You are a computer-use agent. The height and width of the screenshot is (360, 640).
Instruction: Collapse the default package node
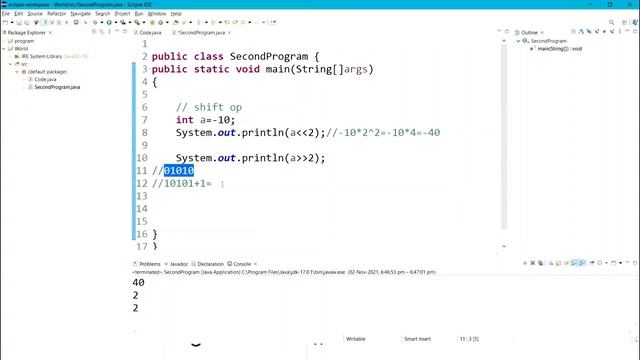(x=17, y=72)
